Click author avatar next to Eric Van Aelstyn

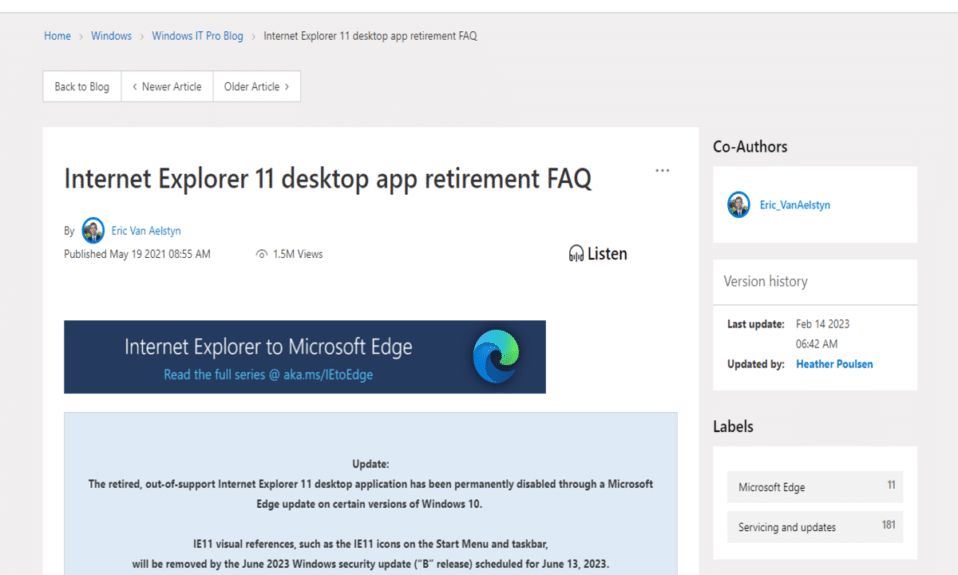(x=93, y=230)
